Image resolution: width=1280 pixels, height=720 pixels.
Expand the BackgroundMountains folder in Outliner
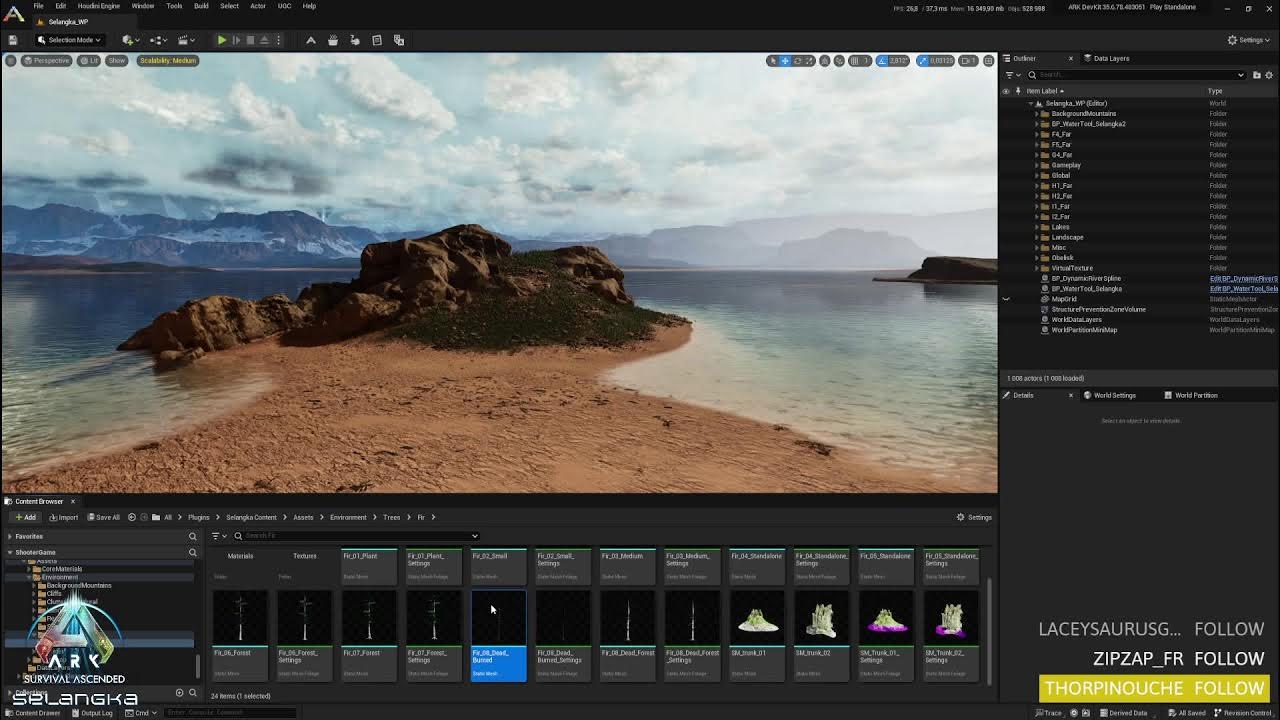pos(1036,114)
